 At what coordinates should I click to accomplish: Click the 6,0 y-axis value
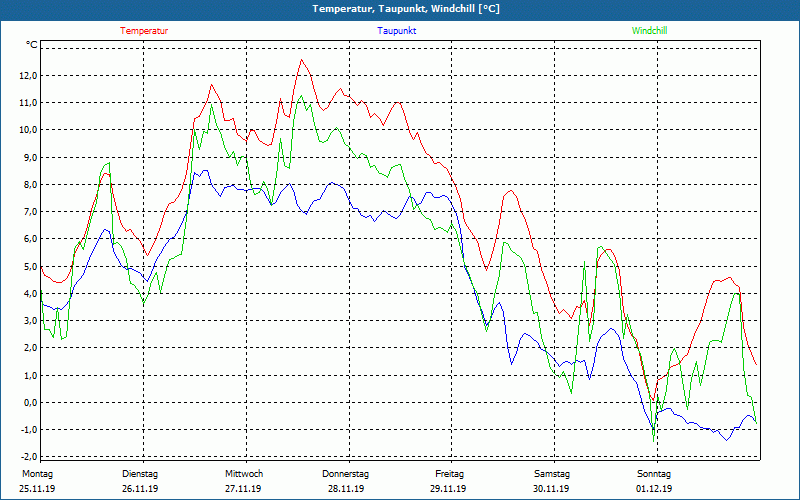tap(31, 239)
